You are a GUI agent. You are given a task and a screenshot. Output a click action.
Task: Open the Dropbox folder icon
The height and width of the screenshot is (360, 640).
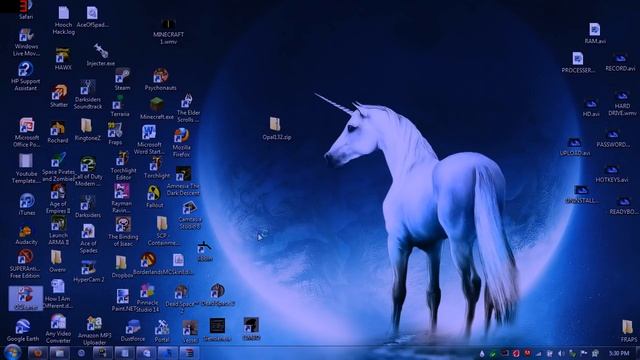(x=121, y=267)
